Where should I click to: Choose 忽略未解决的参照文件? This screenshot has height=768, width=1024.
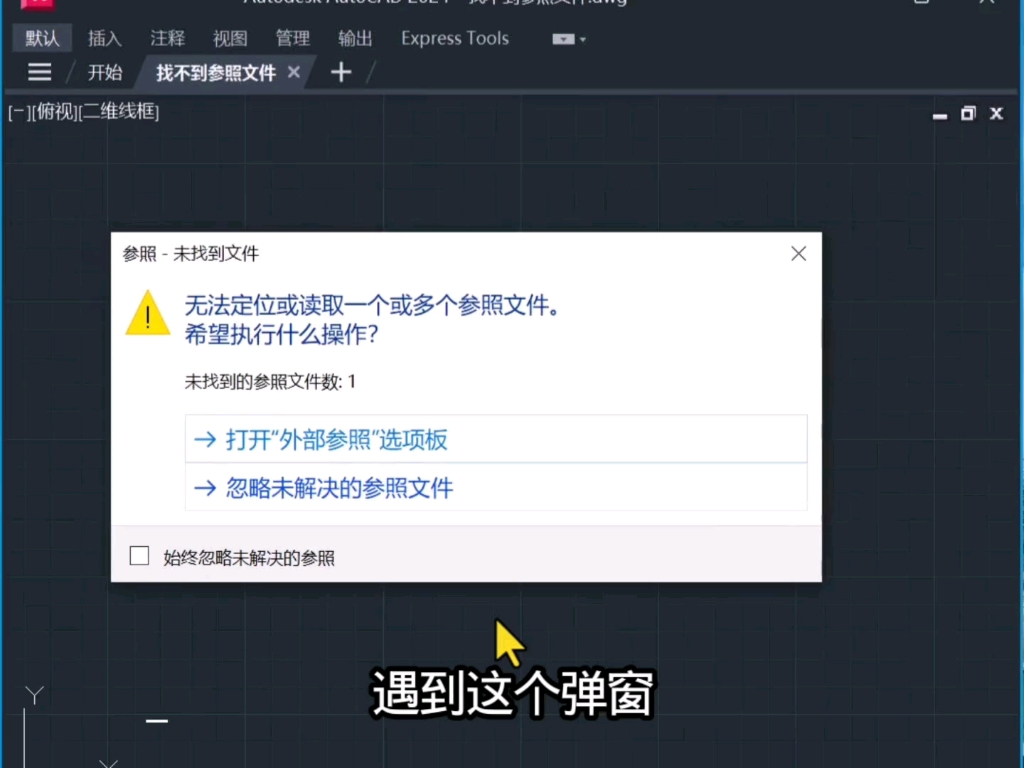(496, 487)
